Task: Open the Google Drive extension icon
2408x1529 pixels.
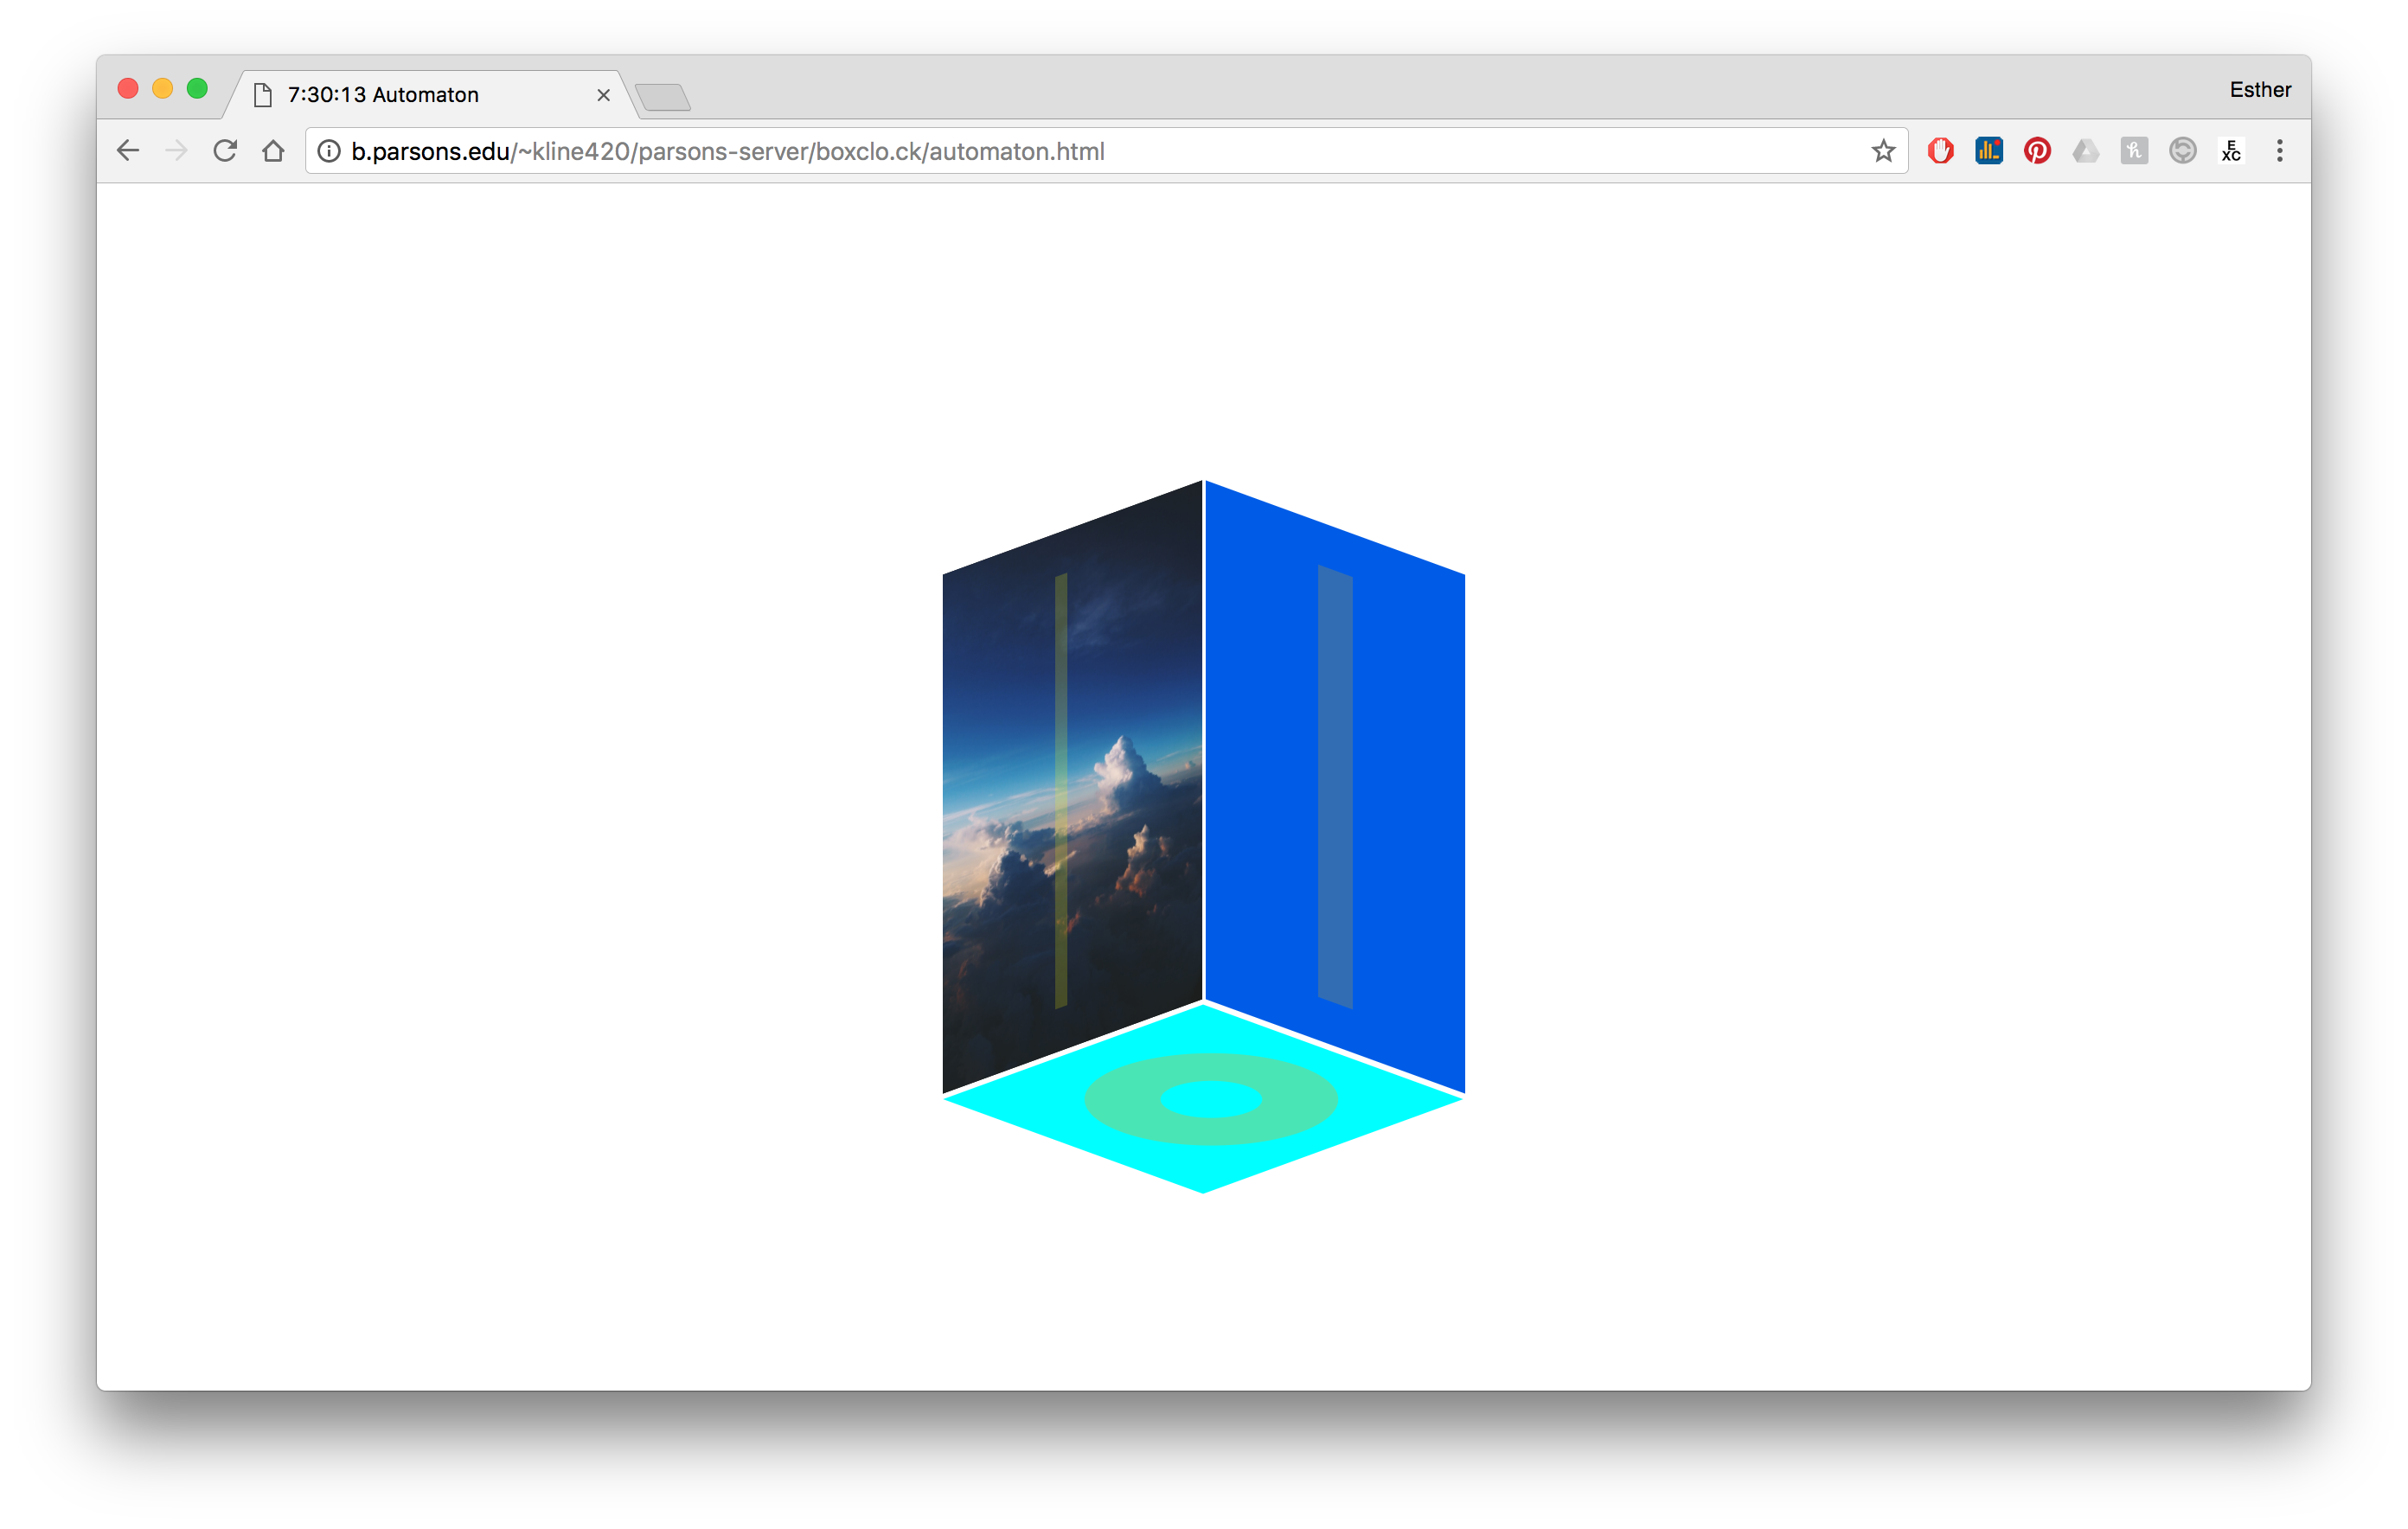Action: pyautogui.click(x=2085, y=151)
